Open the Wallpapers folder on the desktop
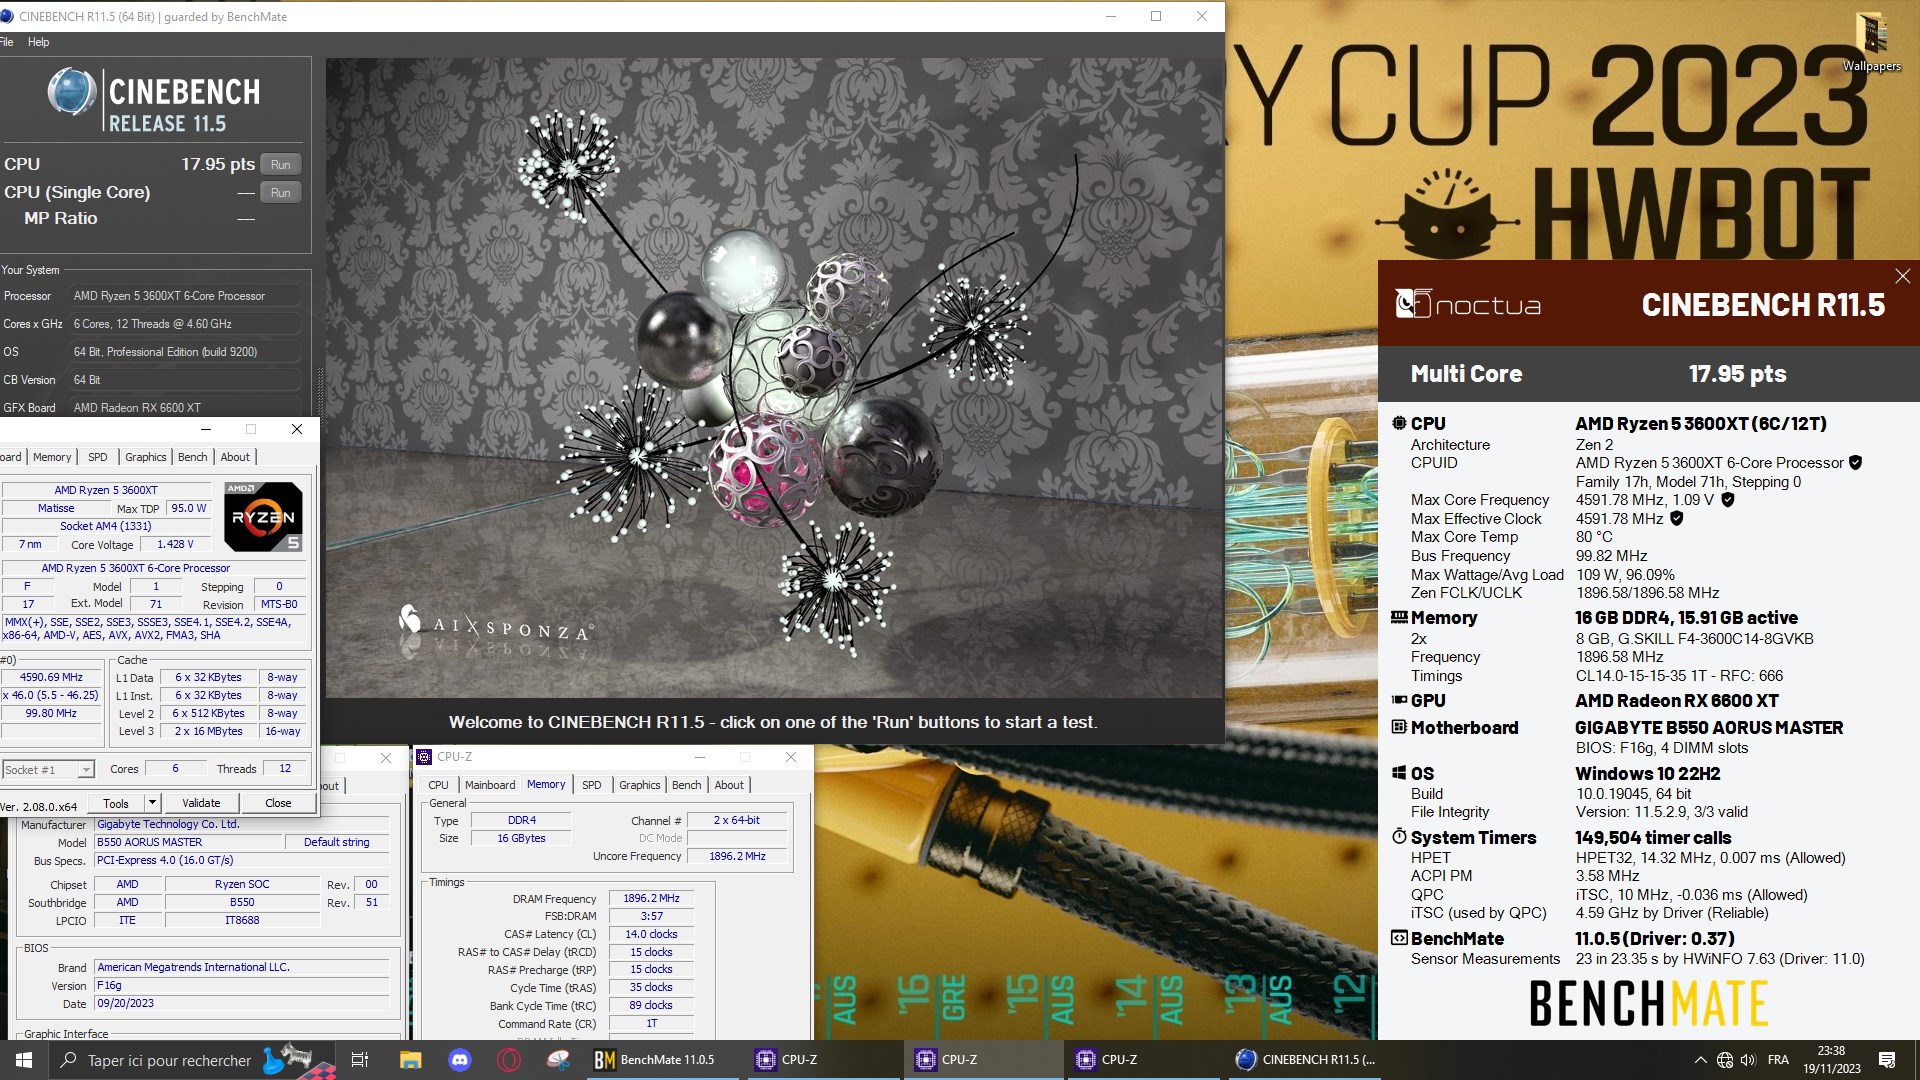1920x1080 pixels. (1872, 42)
